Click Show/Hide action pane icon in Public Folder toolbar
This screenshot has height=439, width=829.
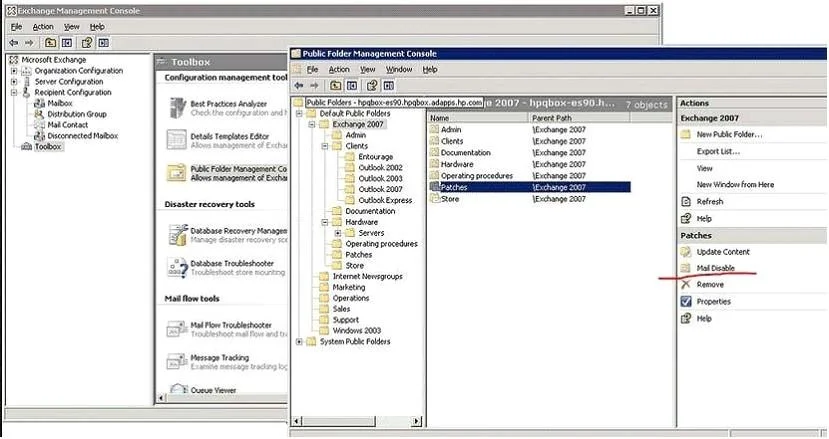pos(389,86)
